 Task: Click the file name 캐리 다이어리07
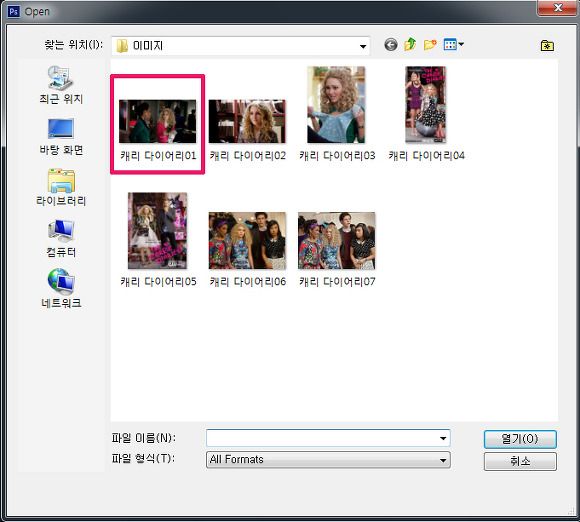click(337, 282)
